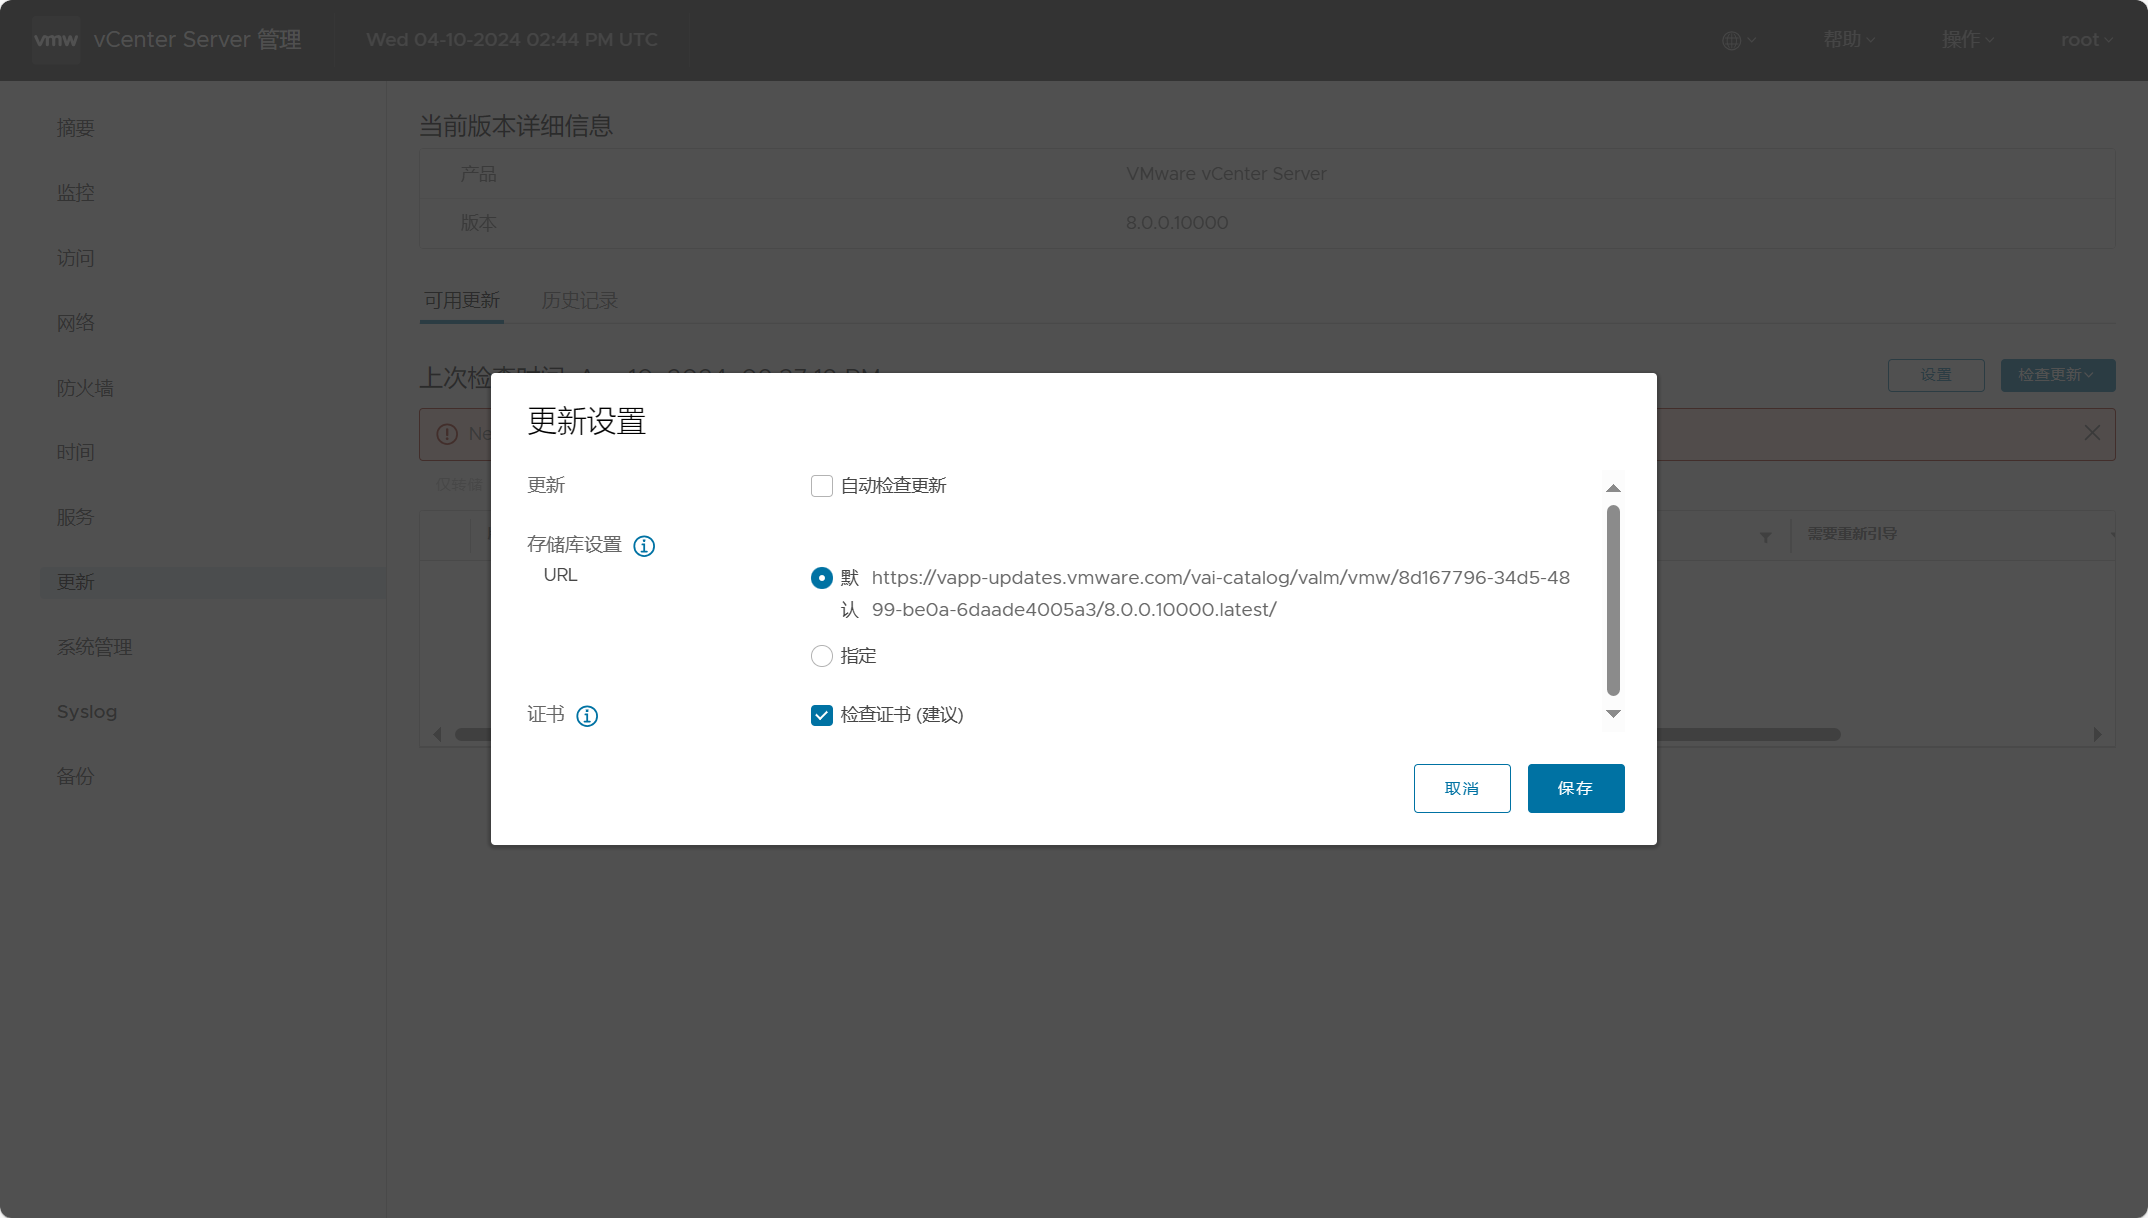
Task: Open the 操作 dropdown menu
Action: [x=1968, y=40]
